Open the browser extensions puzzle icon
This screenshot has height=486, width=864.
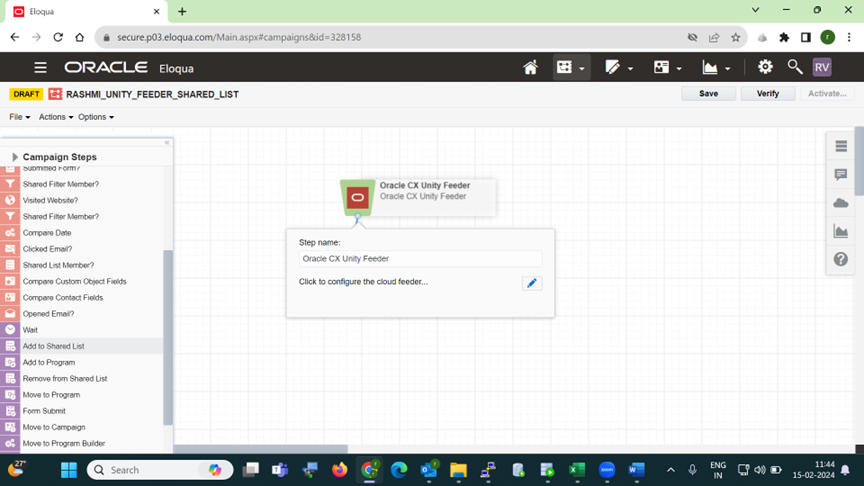(784, 37)
